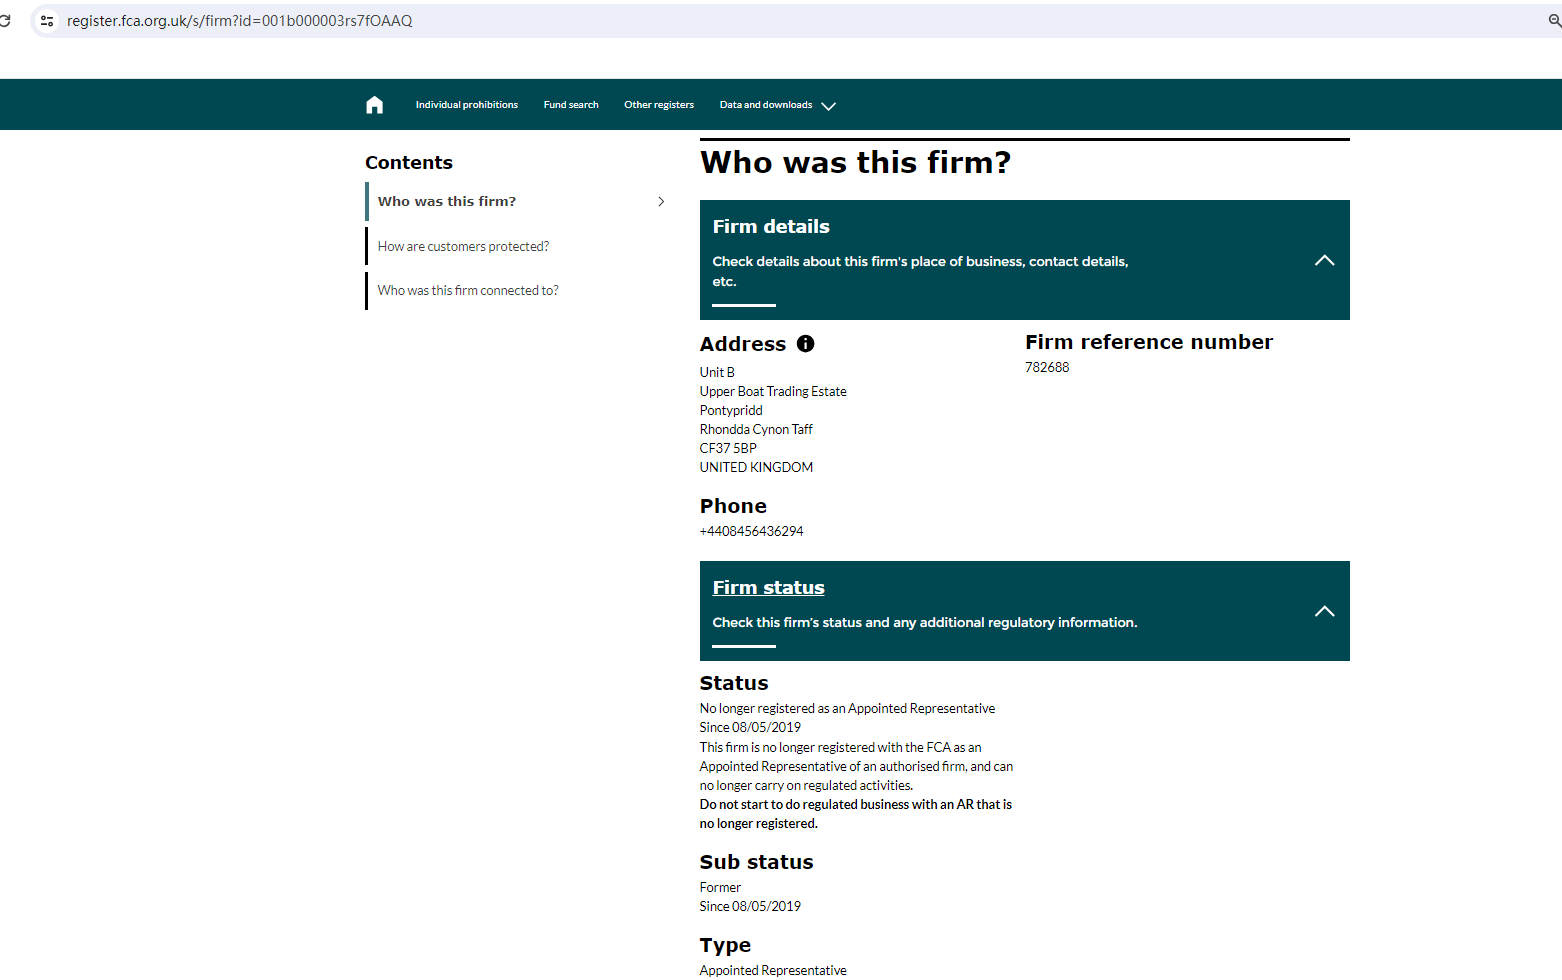The height and width of the screenshot is (980, 1562).
Task: Open Data and downloads menu
Action: pyautogui.click(x=766, y=105)
